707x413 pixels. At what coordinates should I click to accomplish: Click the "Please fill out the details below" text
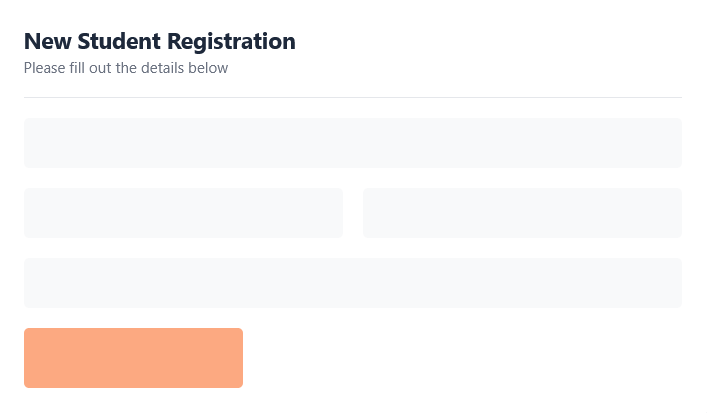point(126,69)
